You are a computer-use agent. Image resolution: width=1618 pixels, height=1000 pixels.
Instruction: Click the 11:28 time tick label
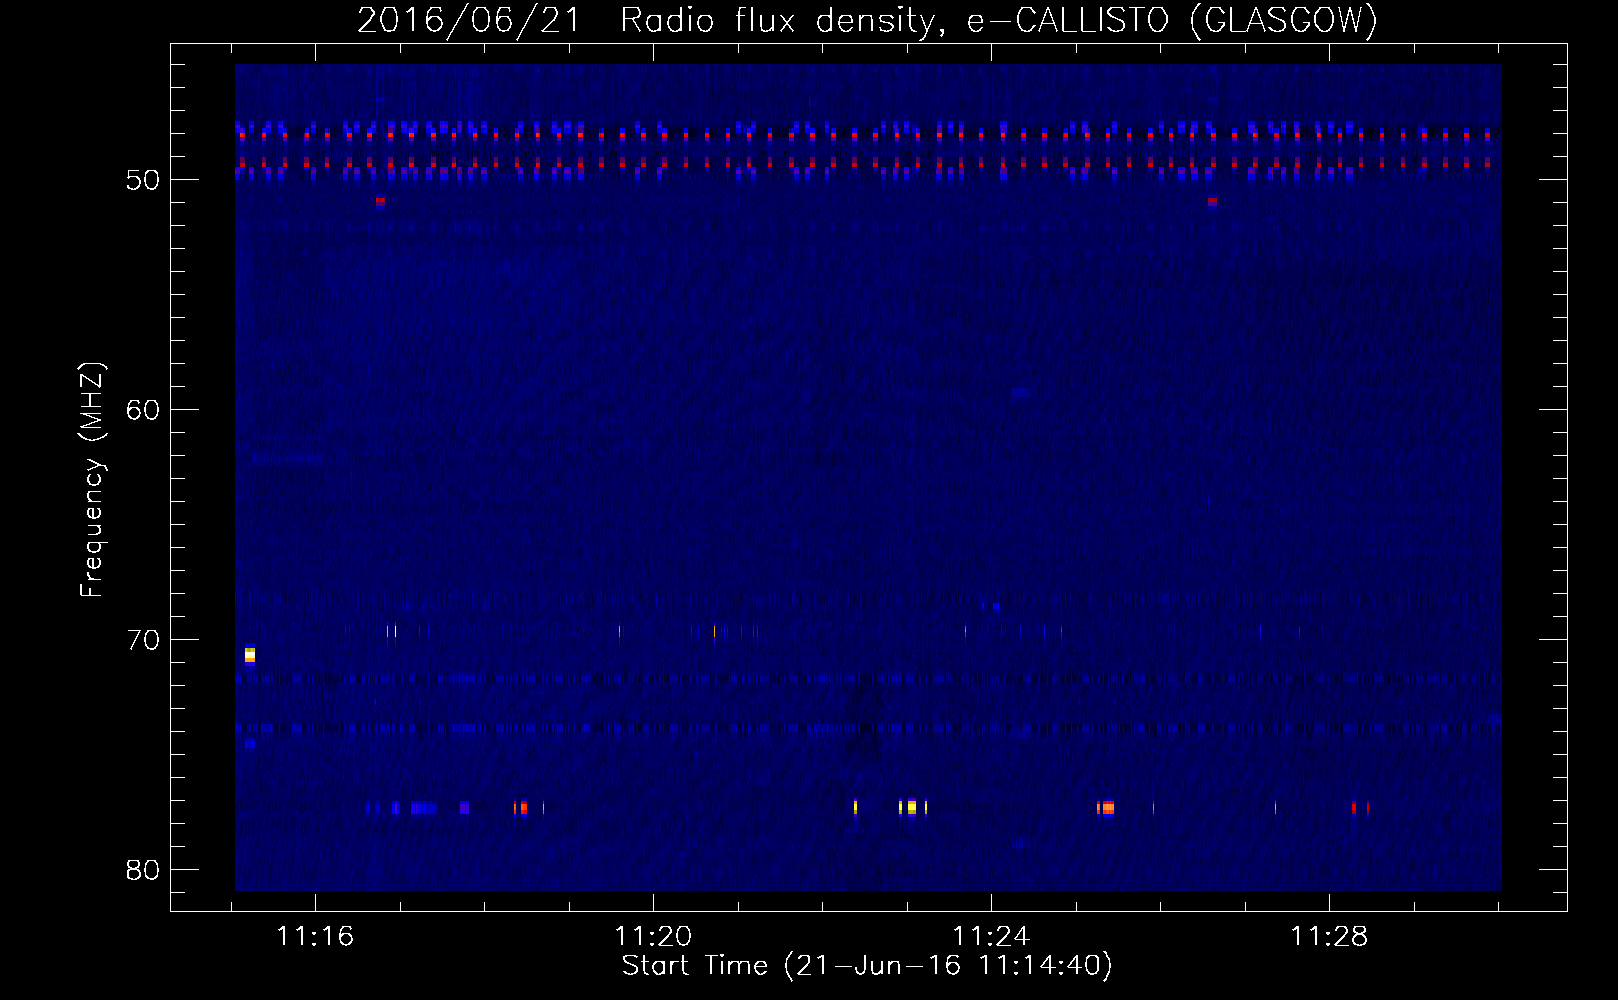[x=1329, y=937]
